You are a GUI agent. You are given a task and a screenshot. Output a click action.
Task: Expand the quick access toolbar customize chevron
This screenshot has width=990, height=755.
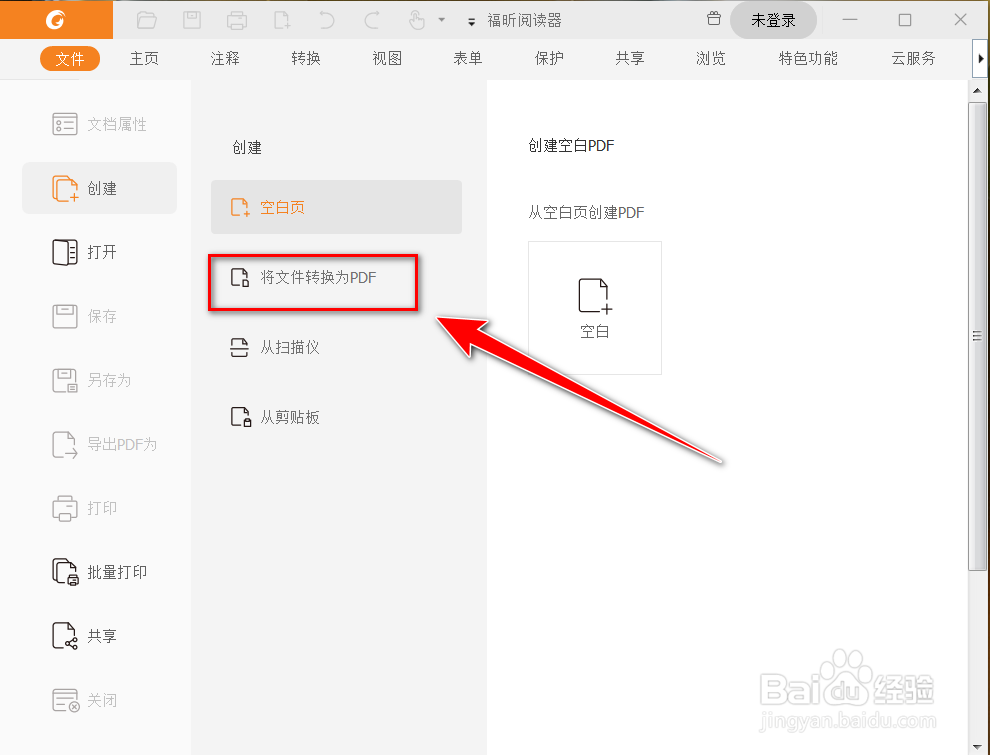click(x=470, y=20)
